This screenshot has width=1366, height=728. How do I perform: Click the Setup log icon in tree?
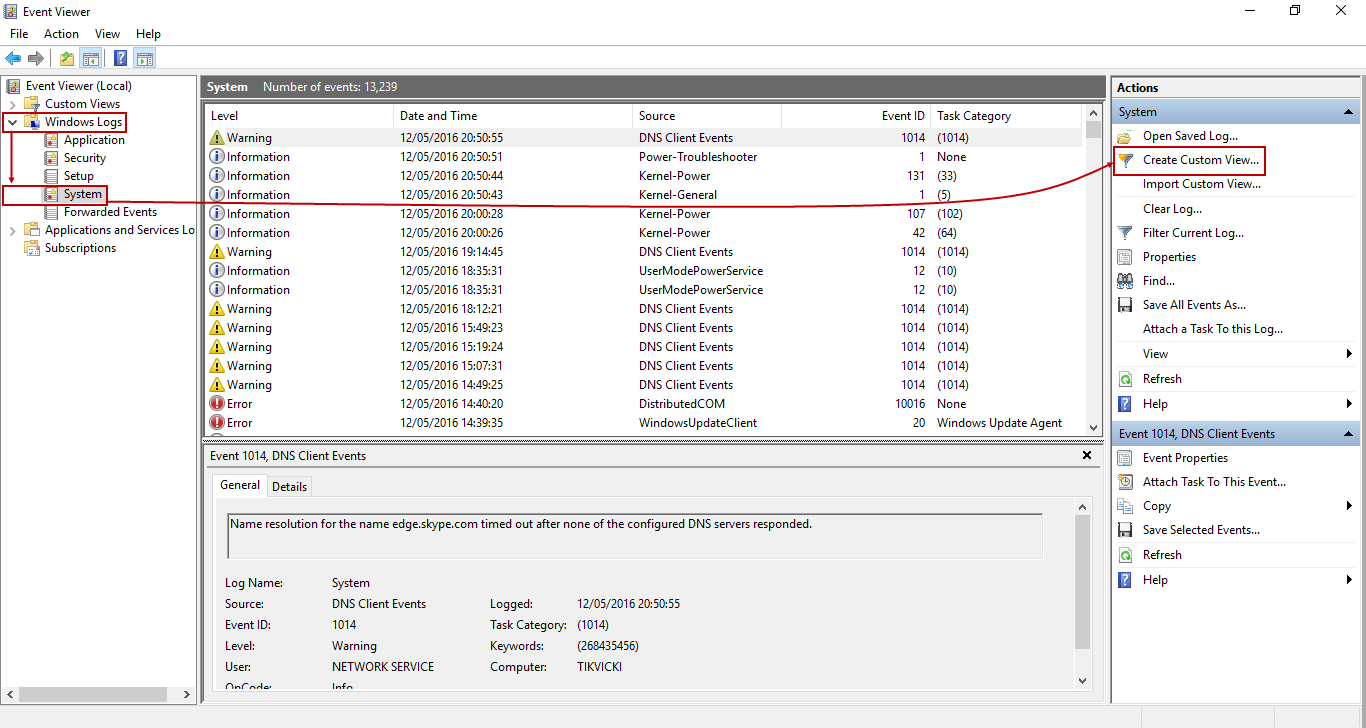pyautogui.click(x=52, y=176)
